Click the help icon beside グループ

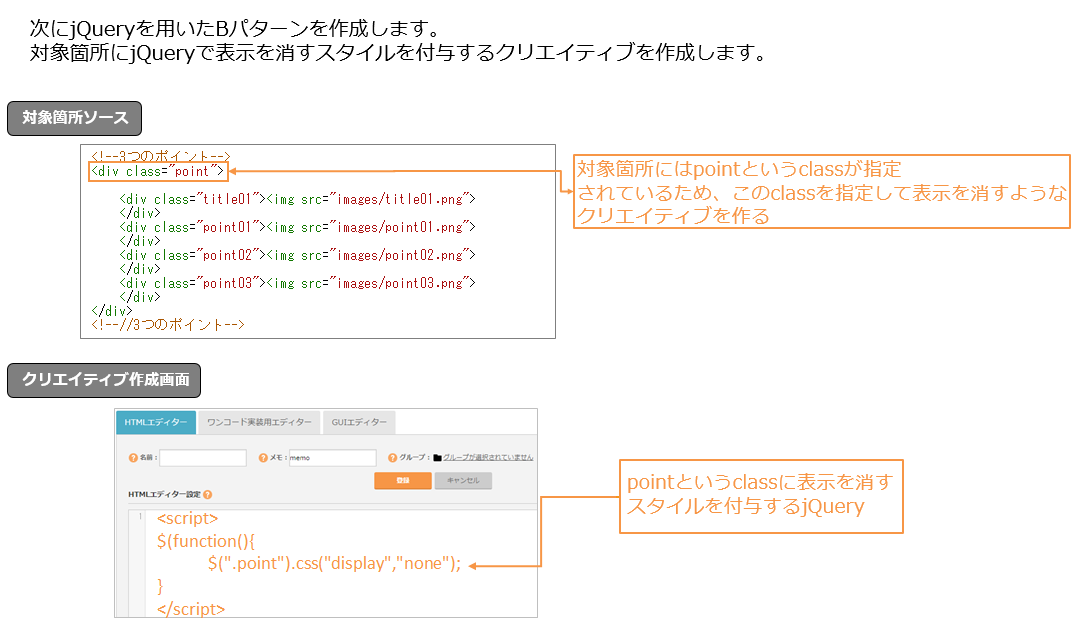point(392,458)
